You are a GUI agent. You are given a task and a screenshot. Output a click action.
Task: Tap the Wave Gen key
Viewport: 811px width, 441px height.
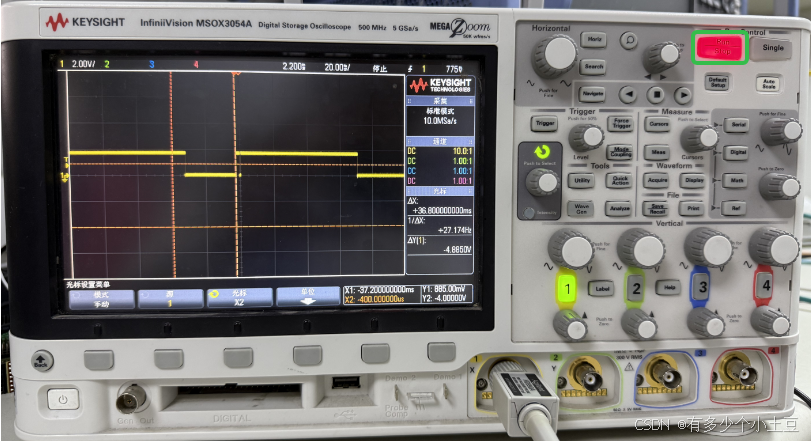(581, 208)
